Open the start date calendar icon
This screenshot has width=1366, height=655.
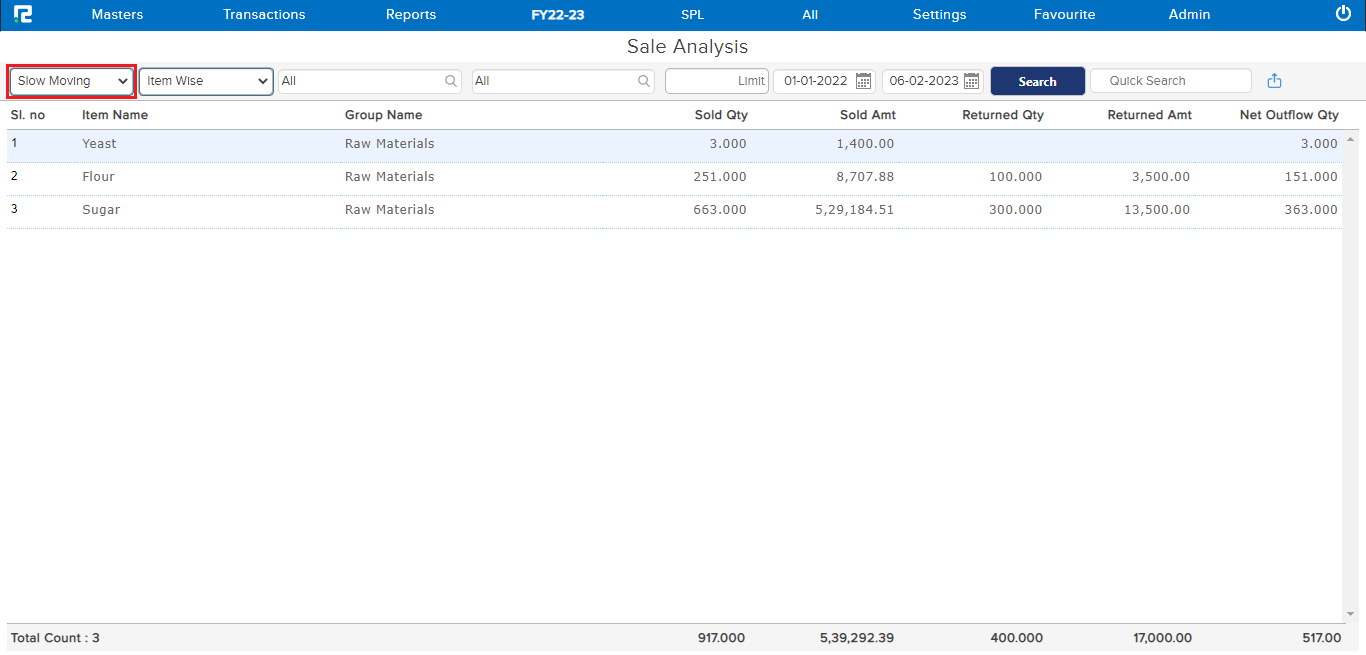[x=864, y=81]
